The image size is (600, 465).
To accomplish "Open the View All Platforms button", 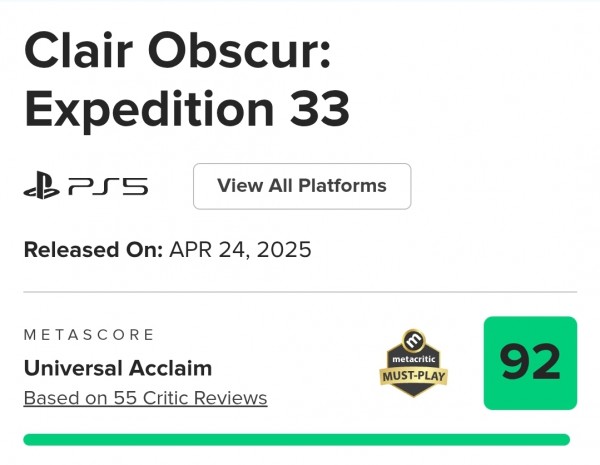I will tap(302, 186).
